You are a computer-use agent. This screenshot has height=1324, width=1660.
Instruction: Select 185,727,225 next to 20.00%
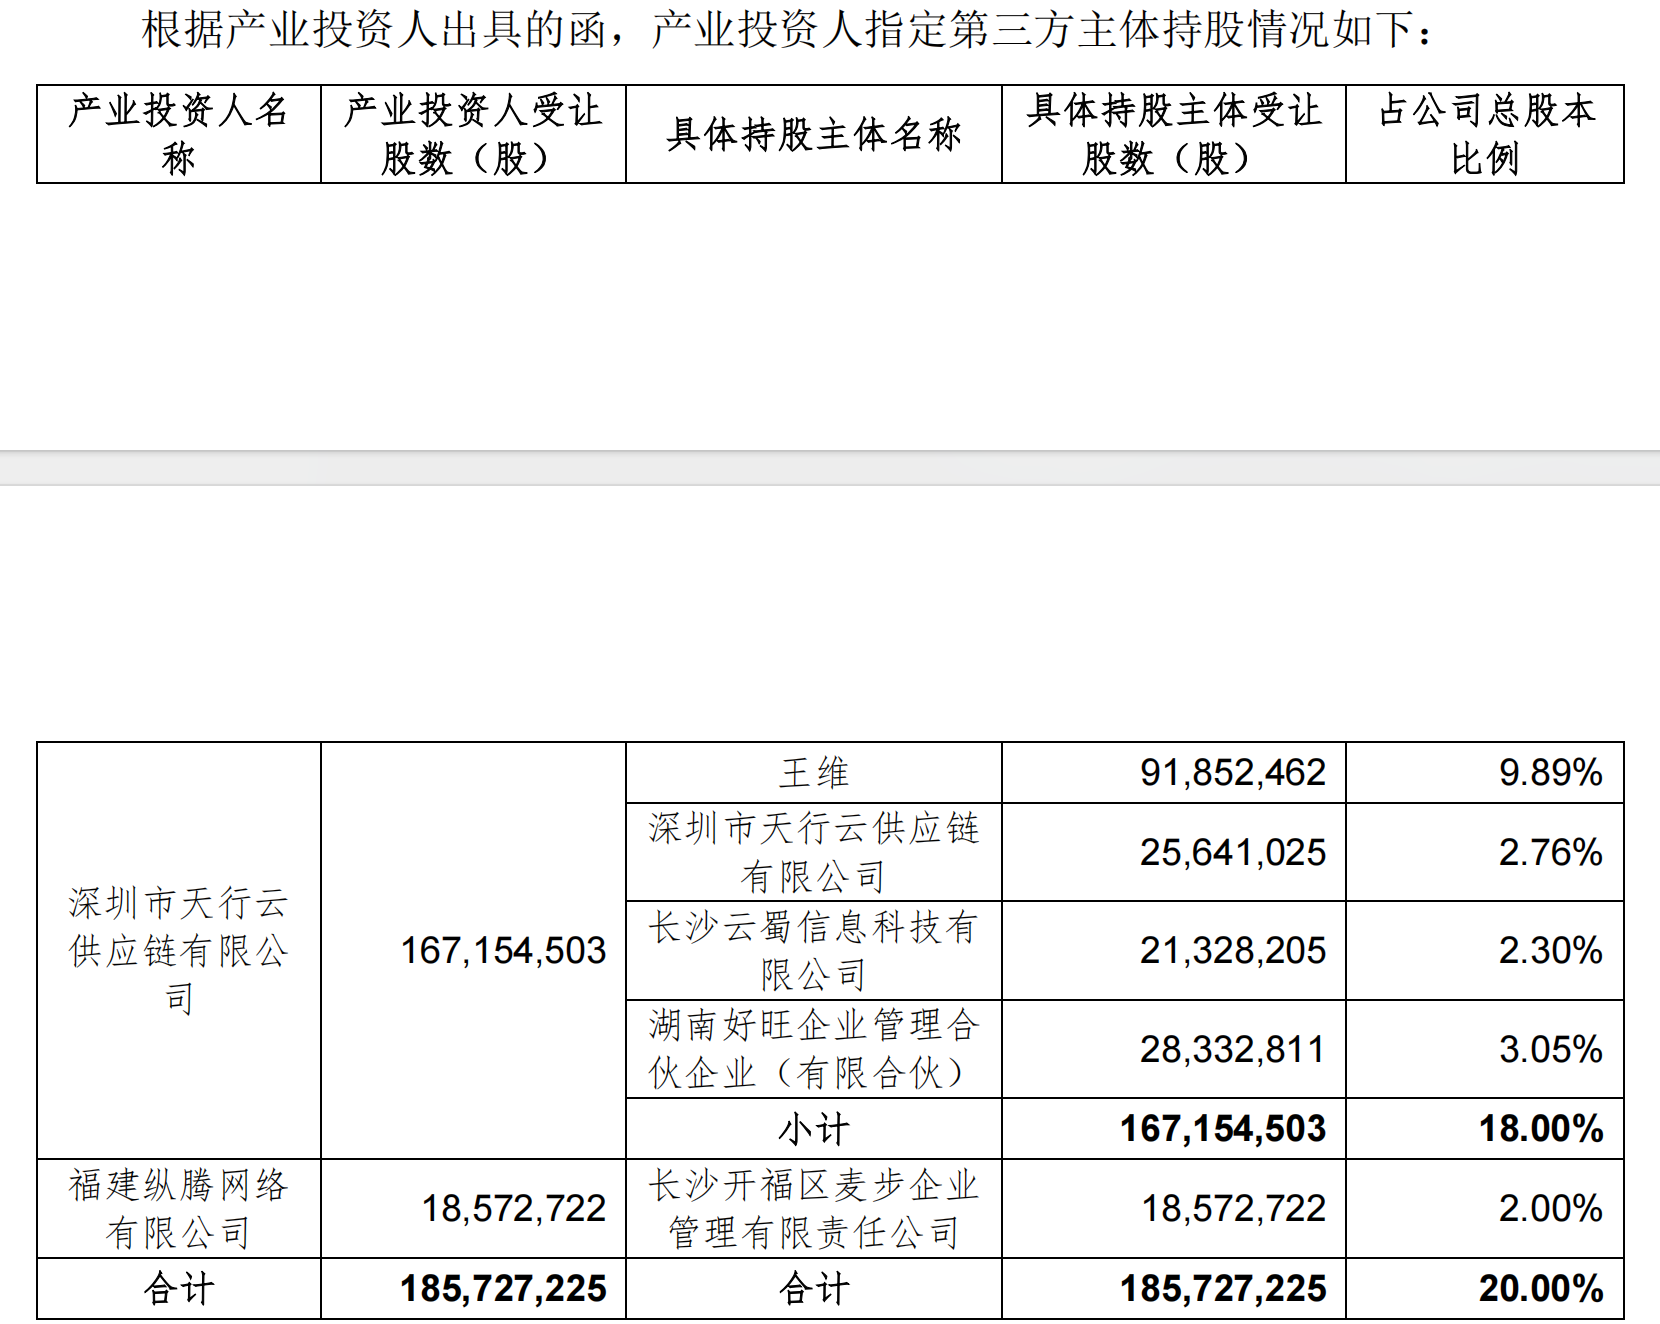[1223, 1288]
